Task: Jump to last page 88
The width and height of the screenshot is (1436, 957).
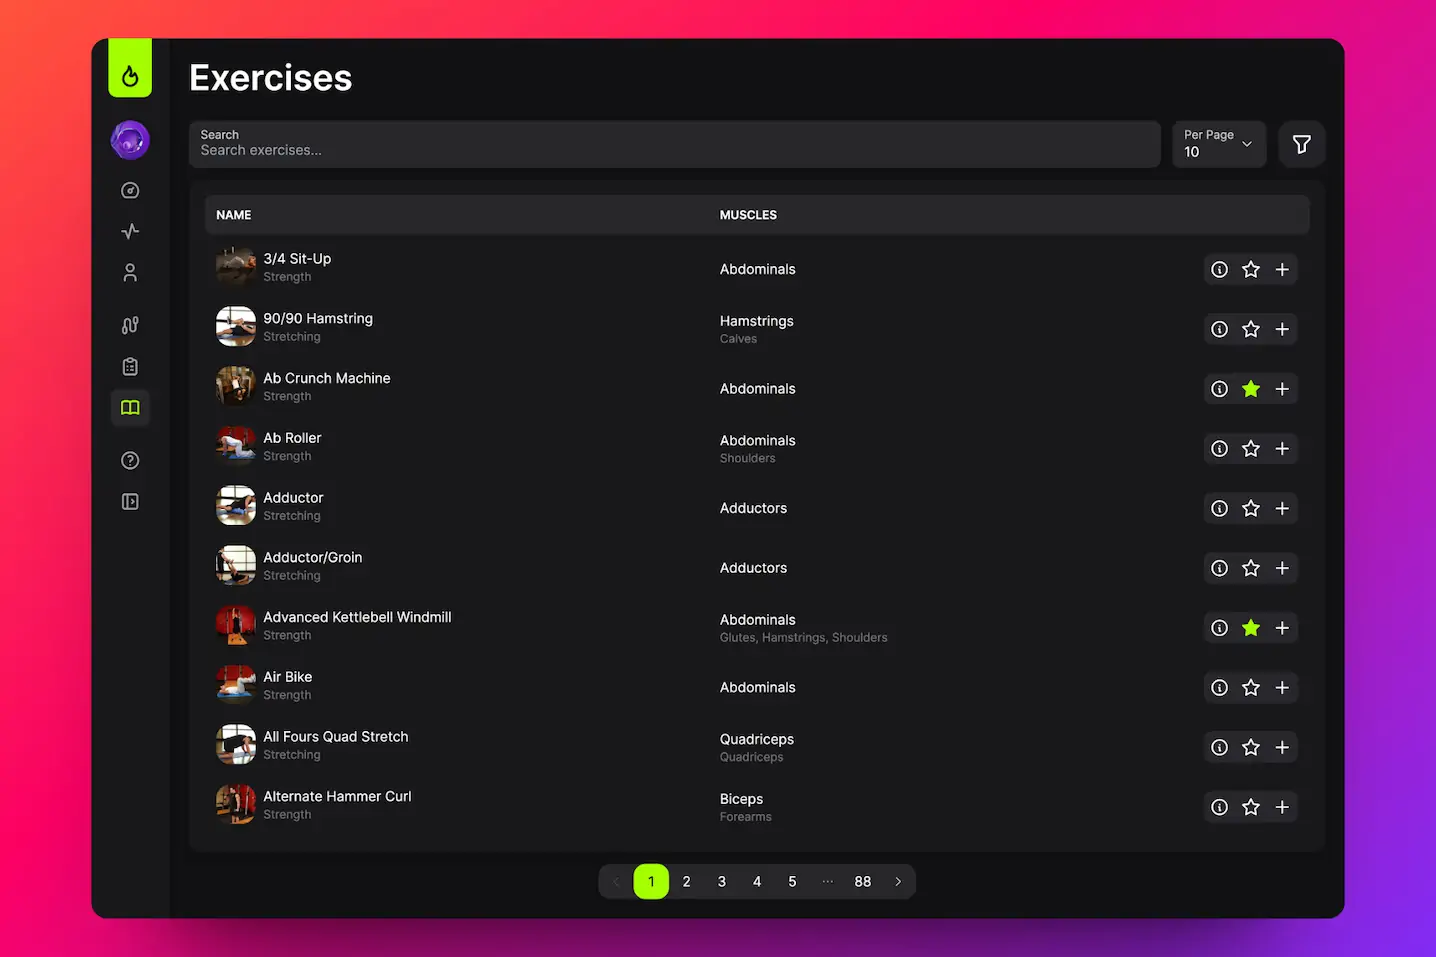Action: [862, 882]
